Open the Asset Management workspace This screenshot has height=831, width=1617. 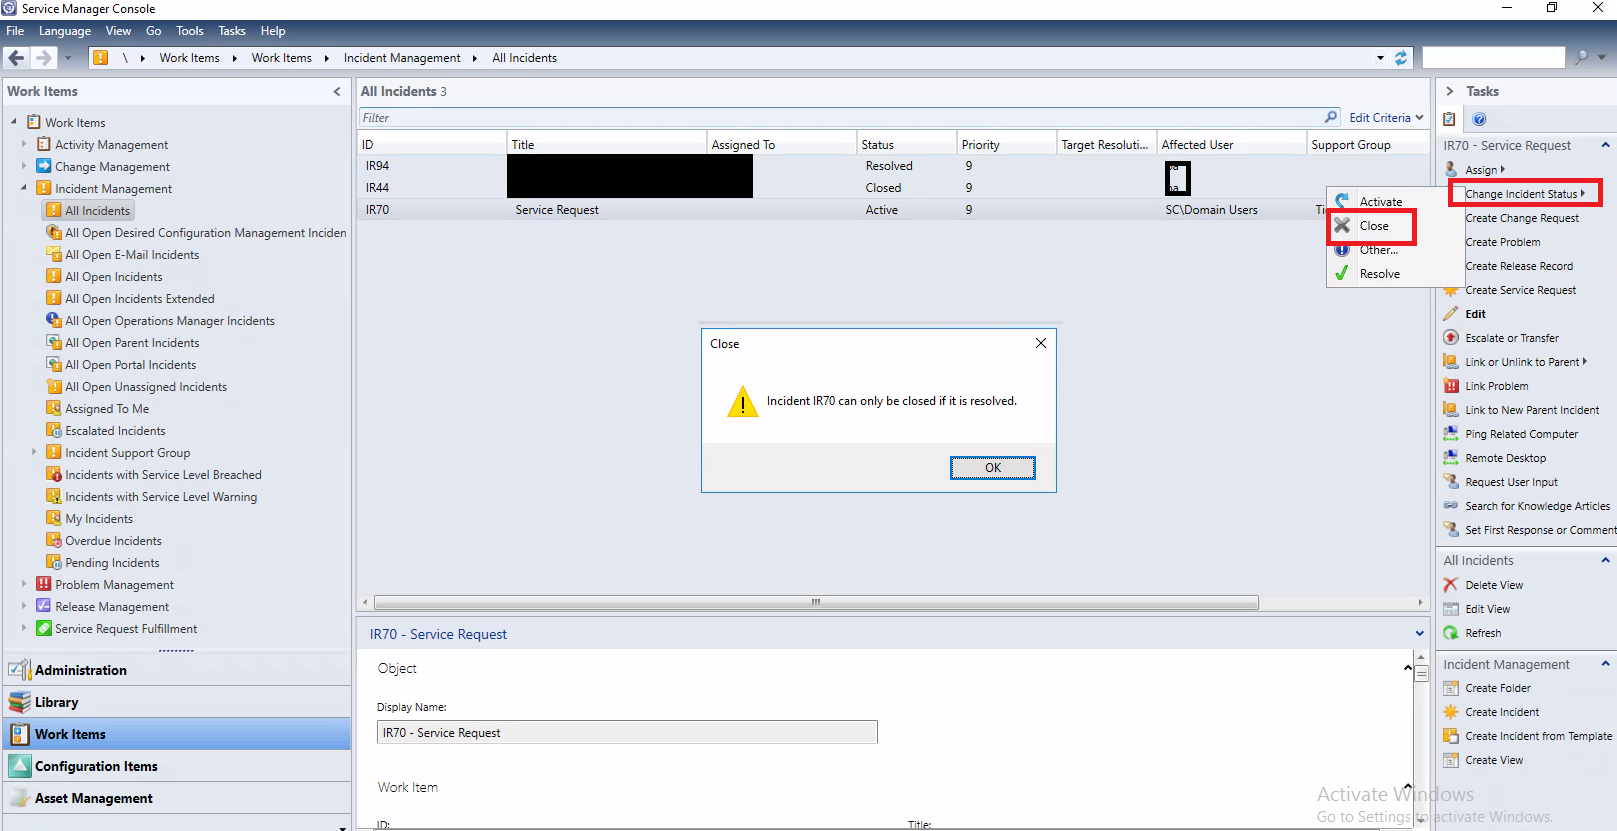(x=94, y=798)
